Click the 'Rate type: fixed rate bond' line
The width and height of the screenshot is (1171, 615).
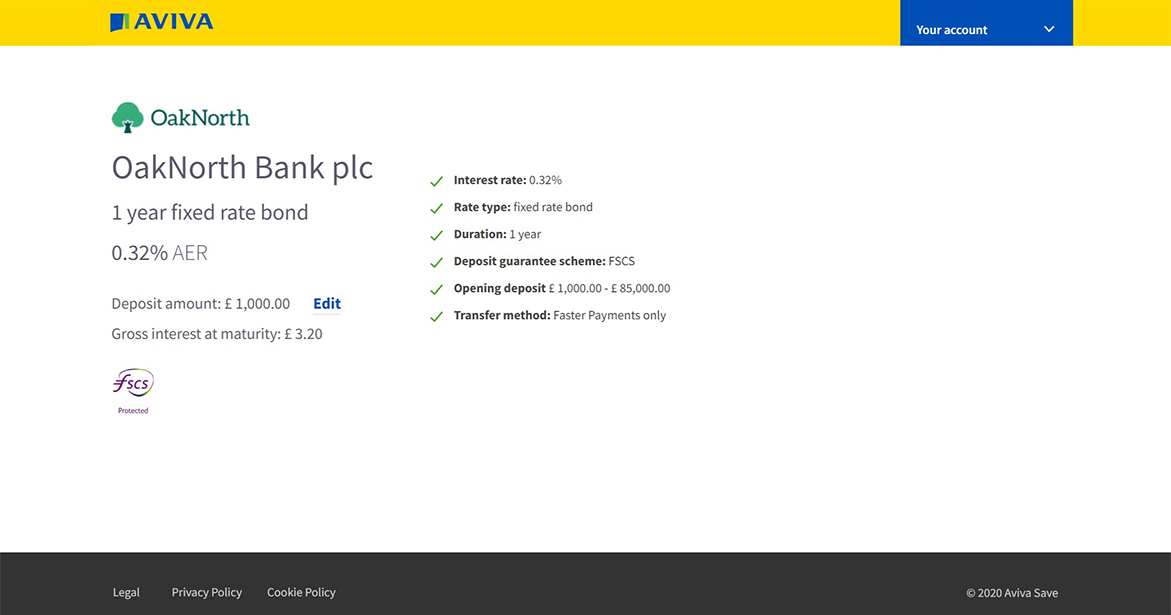click(524, 207)
